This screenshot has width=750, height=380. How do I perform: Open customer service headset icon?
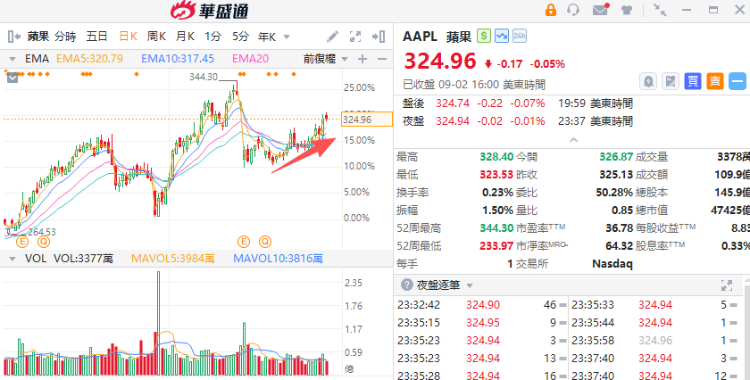pos(573,10)
